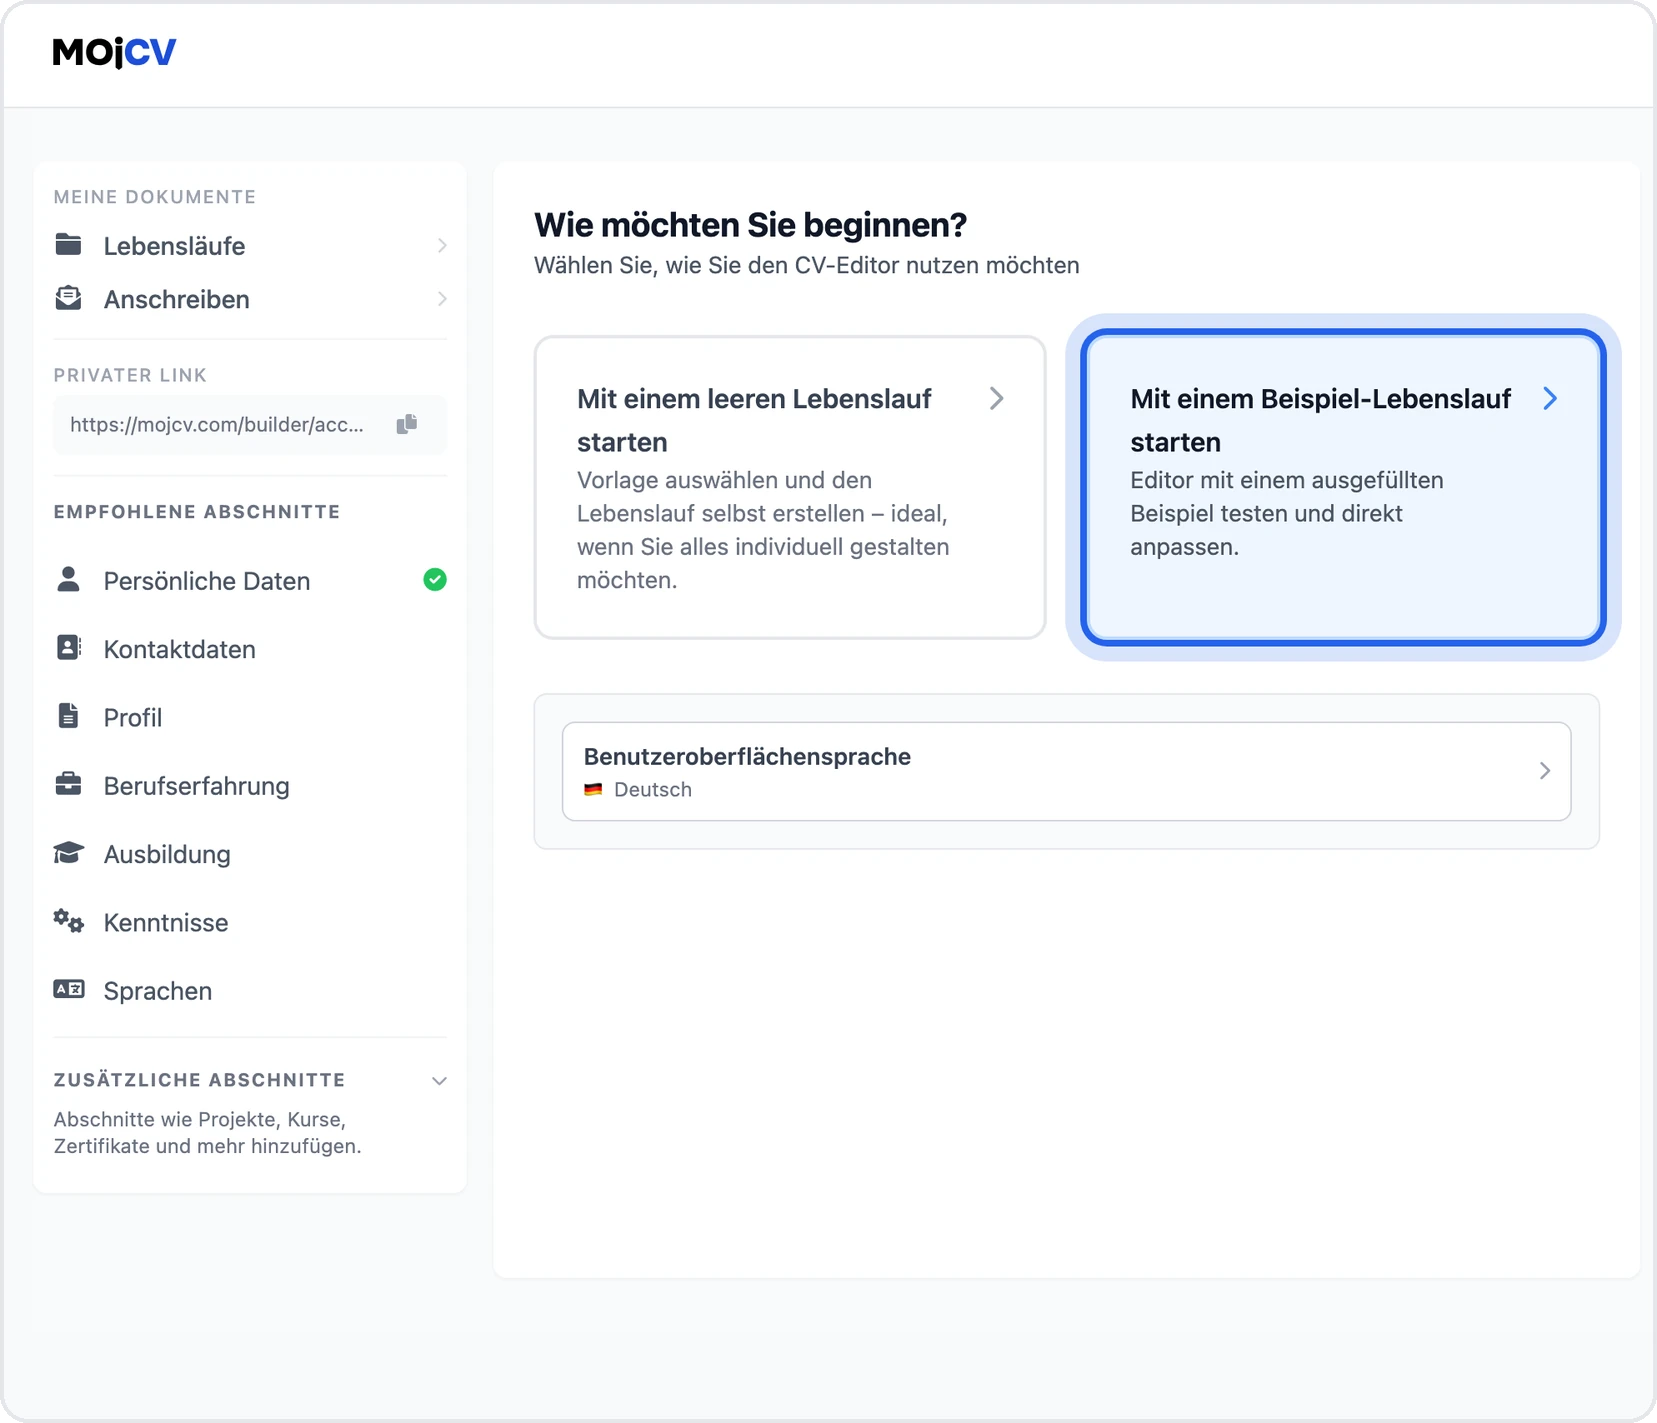The image size is (1657, 1423).
Task: Expand the Anschreiben chevron arrow
Action: point(441,299)
